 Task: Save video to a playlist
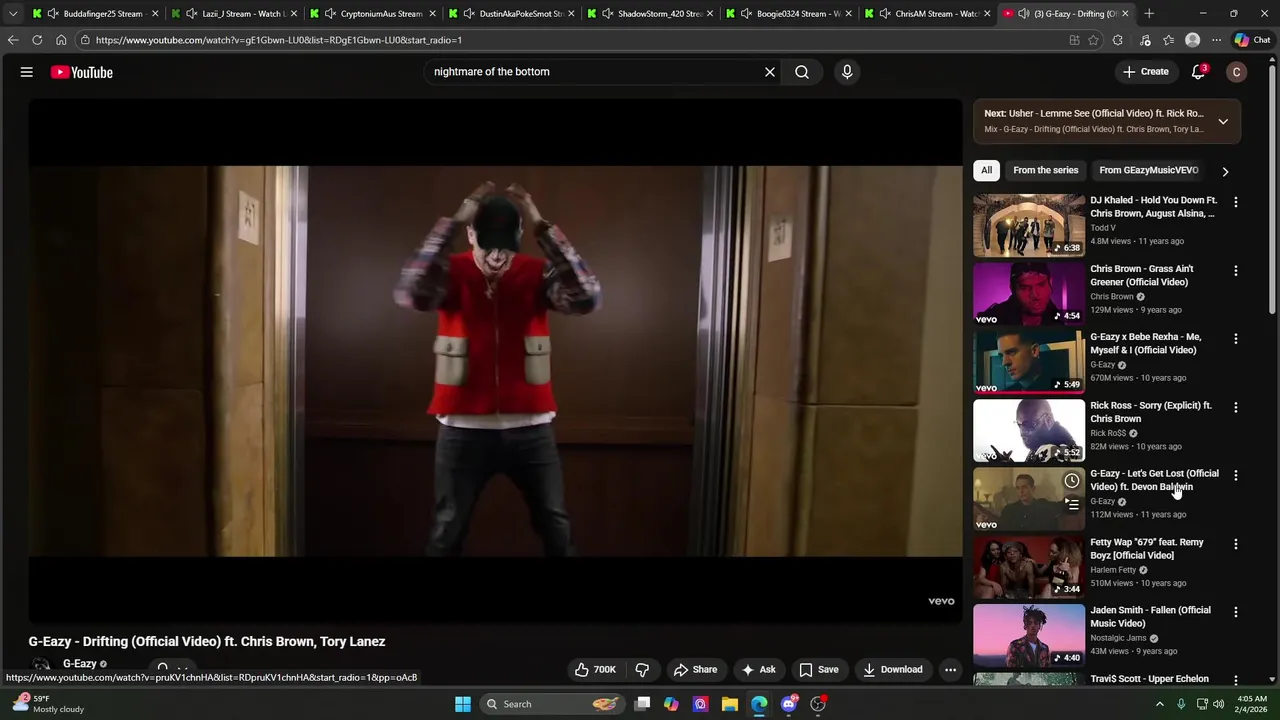818,670
